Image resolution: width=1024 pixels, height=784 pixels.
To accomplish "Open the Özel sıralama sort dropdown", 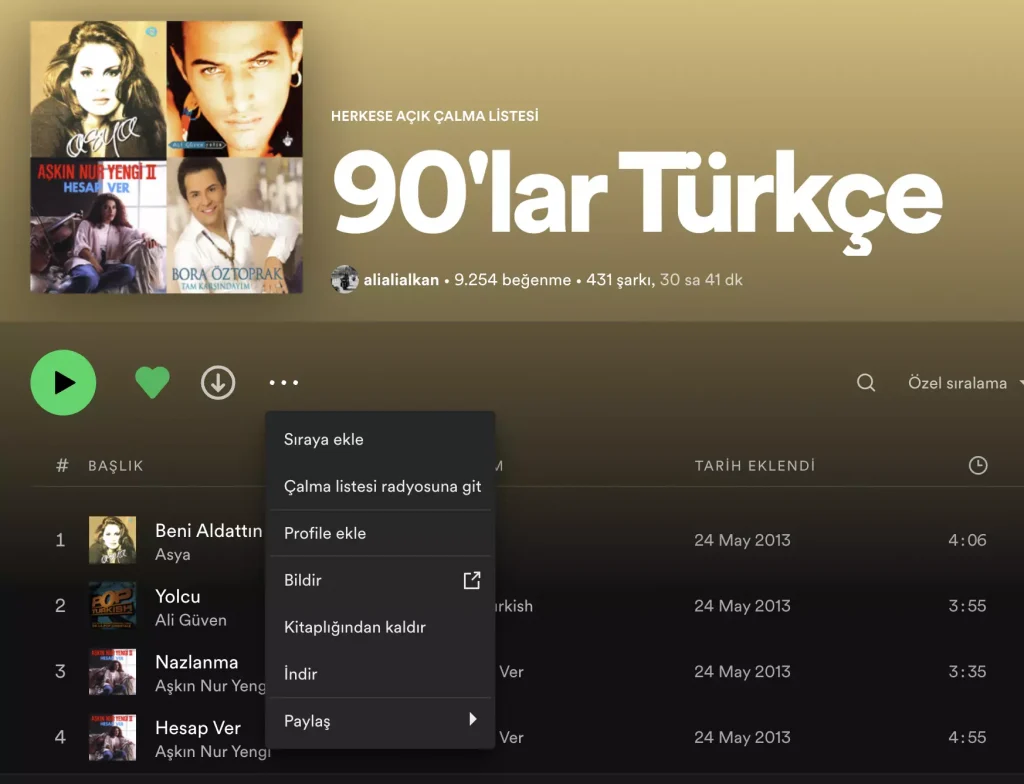I will coord(965,383).
